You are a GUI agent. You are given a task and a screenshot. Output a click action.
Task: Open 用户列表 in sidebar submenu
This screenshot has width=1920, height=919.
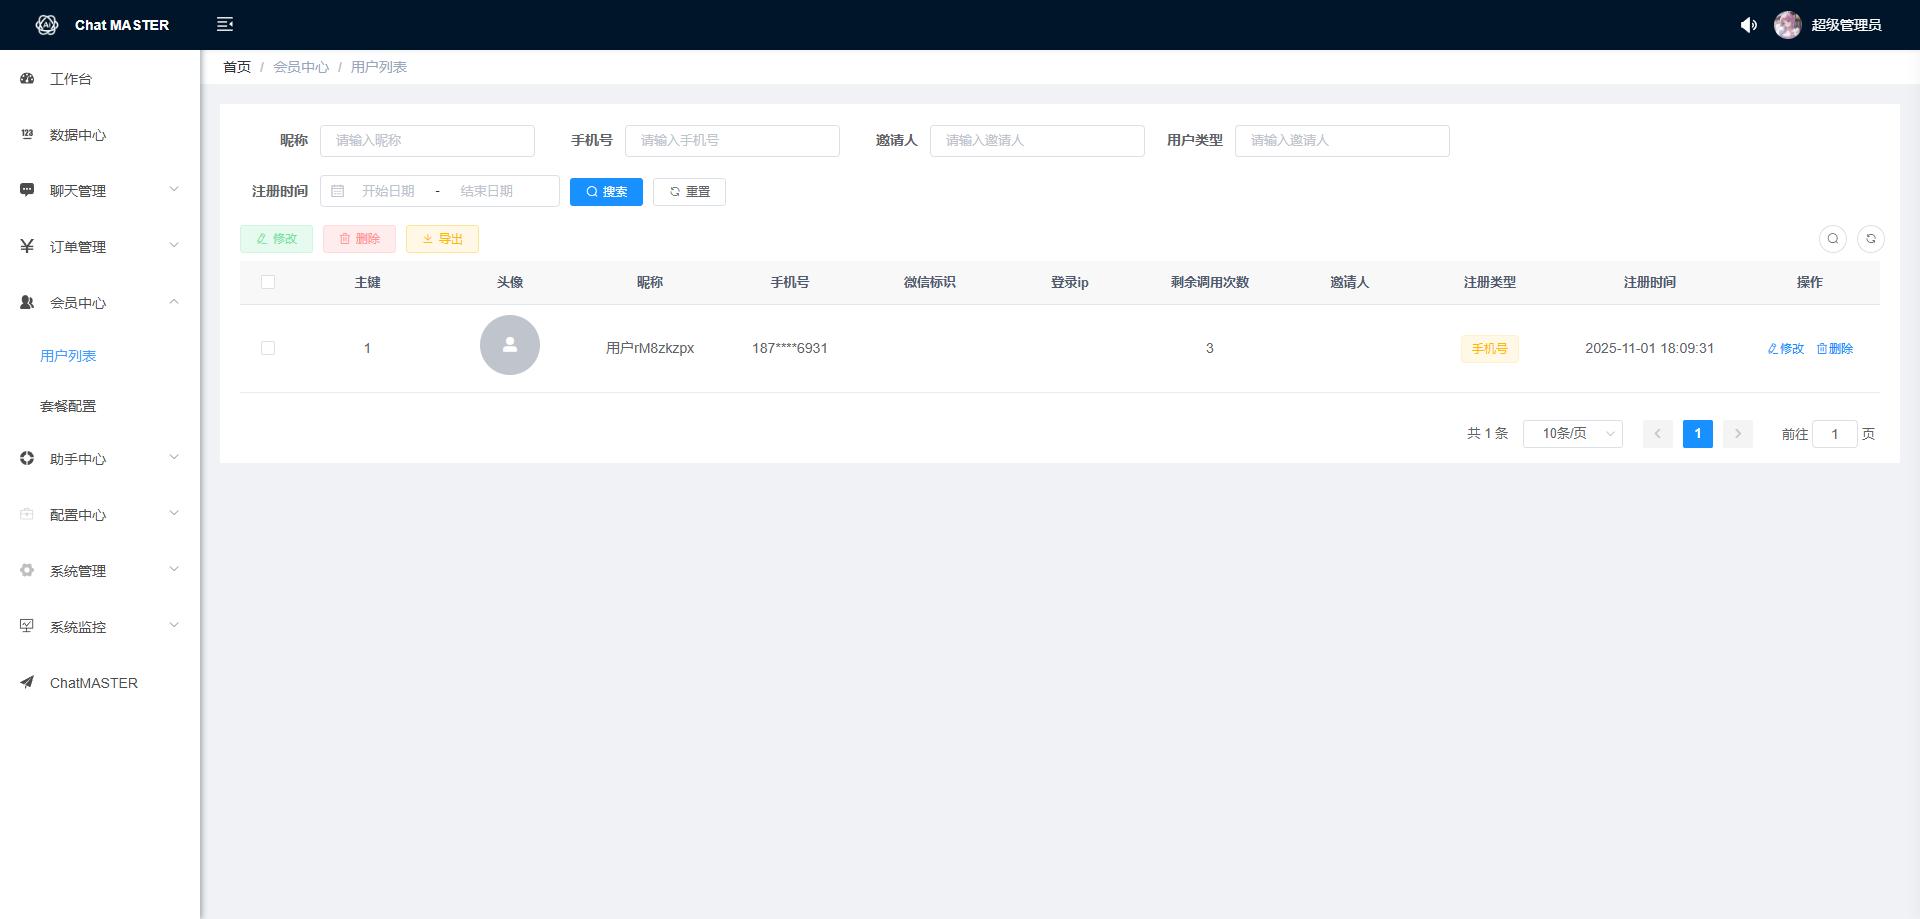[68, 355]
